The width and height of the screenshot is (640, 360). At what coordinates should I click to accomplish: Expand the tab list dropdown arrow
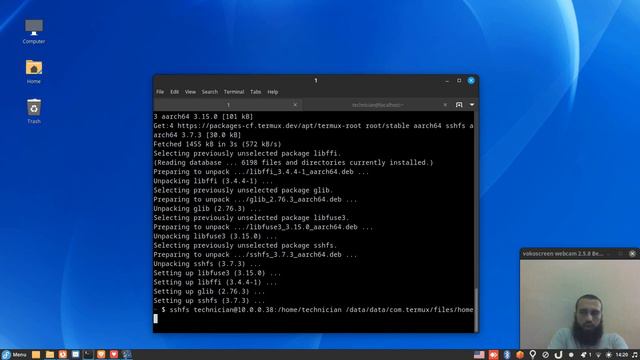(472, 105)
